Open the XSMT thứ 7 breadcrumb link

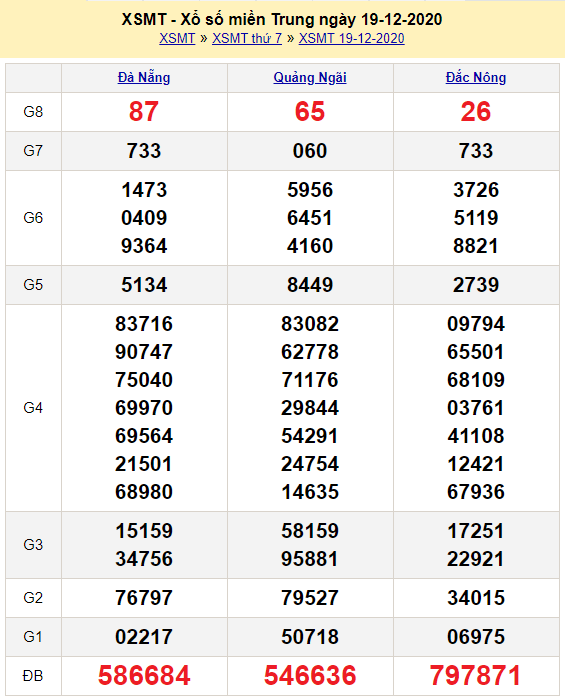pyautogui.click(x=247, y=39)
